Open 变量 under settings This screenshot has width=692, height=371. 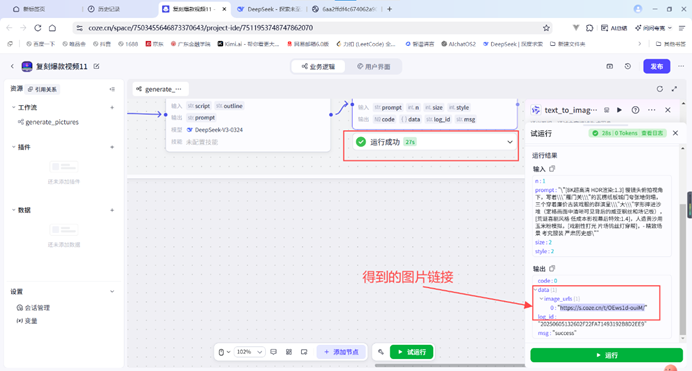click(x=27, y=321)
